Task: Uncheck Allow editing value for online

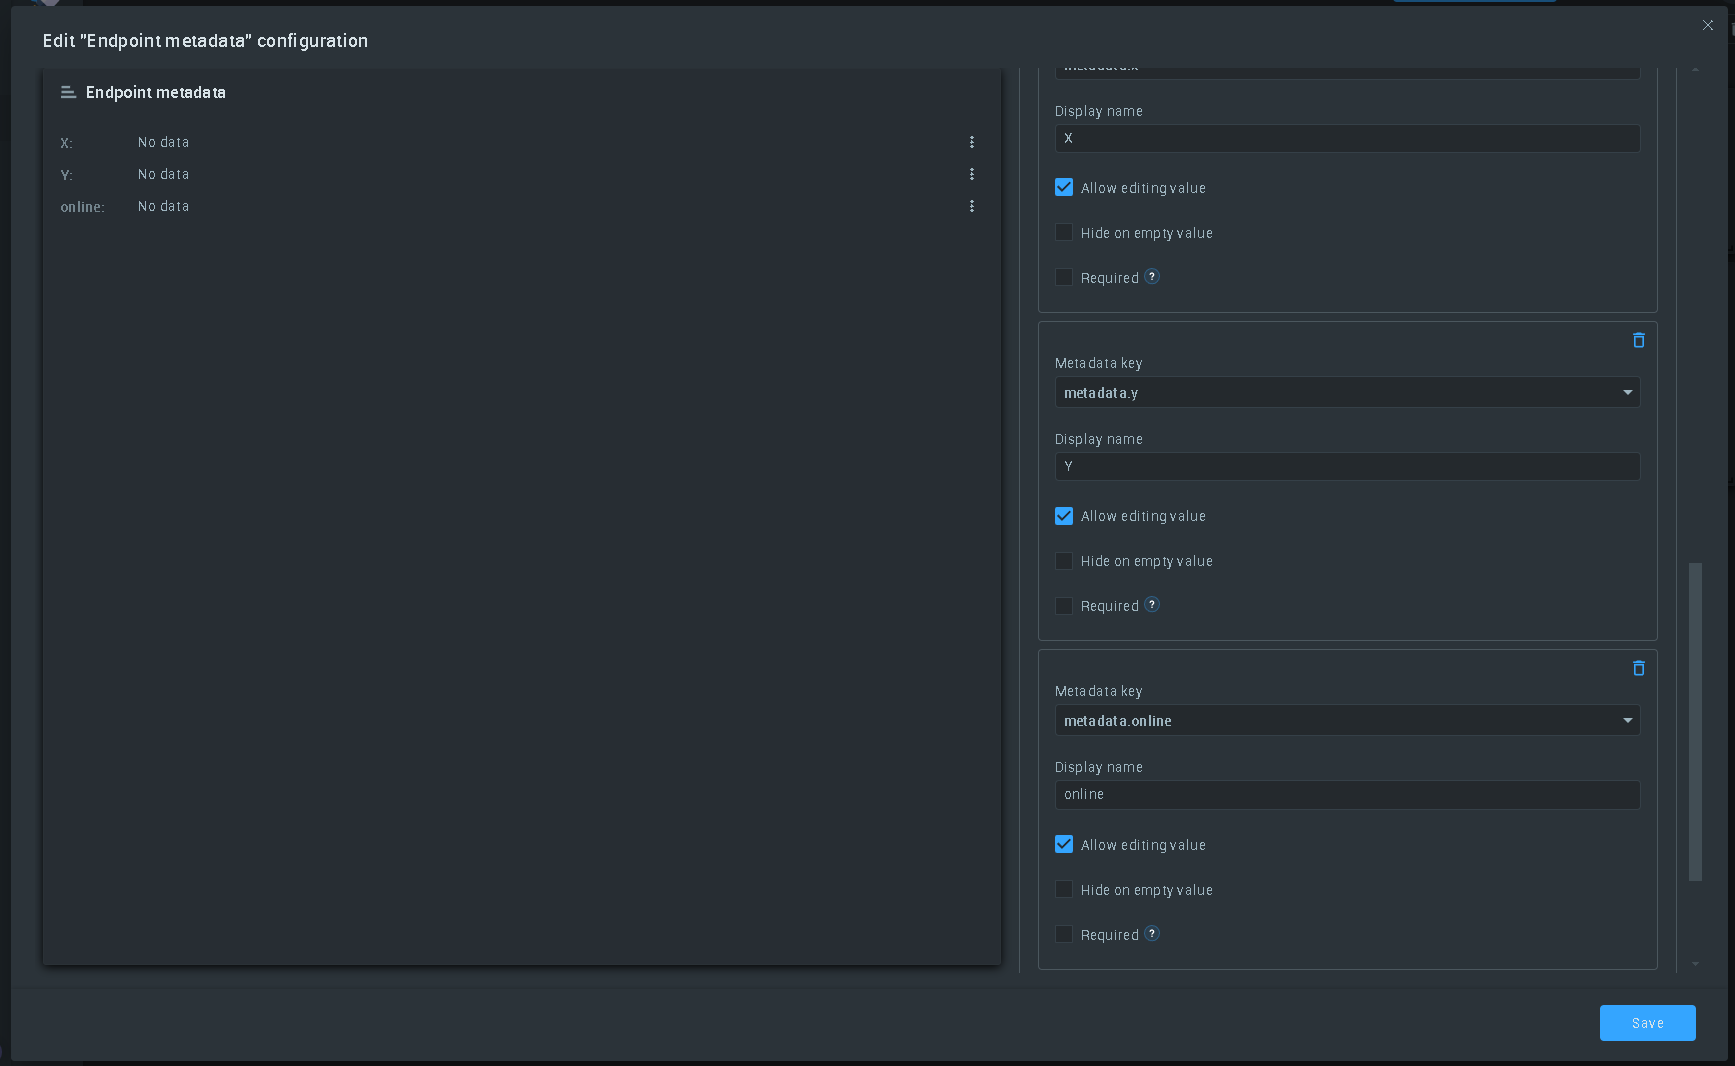Action: (1064, 844)
